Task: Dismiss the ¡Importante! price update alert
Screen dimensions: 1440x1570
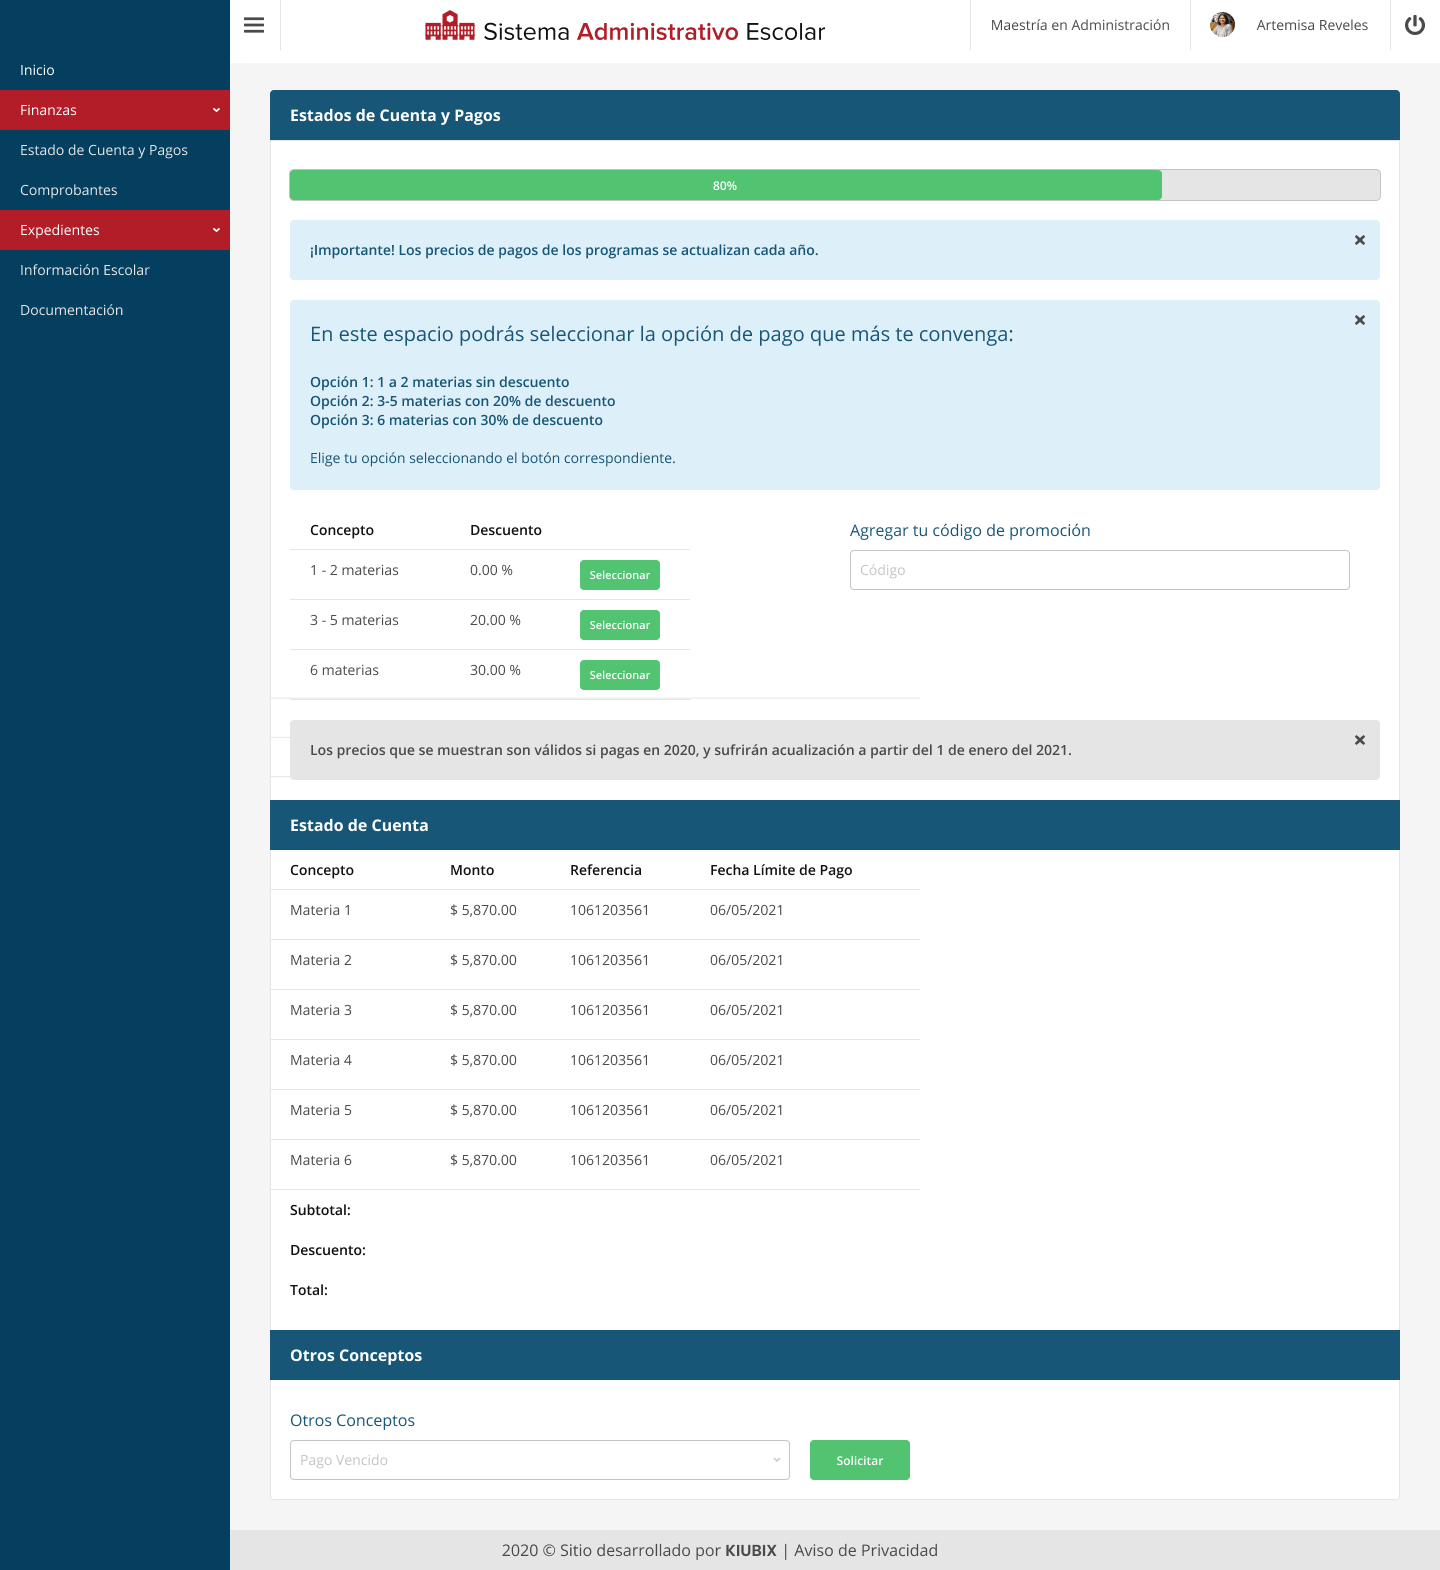Action: [x=1359, y=240]
